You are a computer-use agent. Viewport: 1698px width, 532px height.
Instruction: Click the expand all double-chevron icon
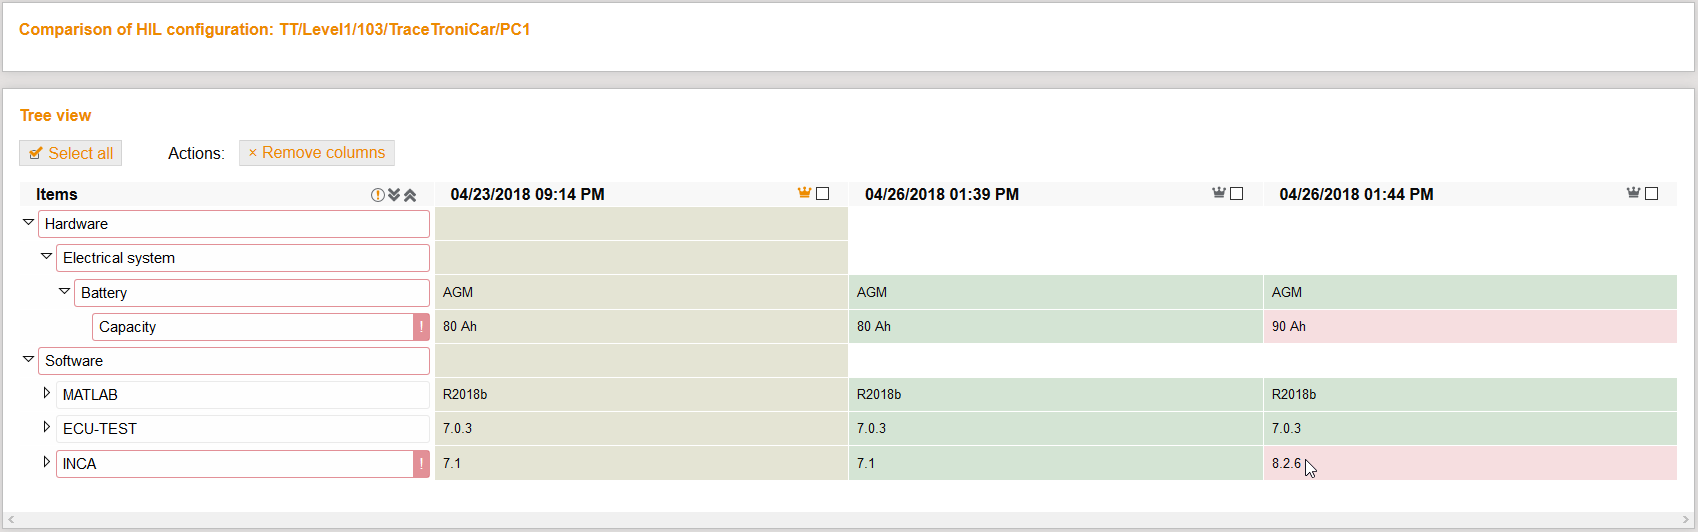pos(394,195)
